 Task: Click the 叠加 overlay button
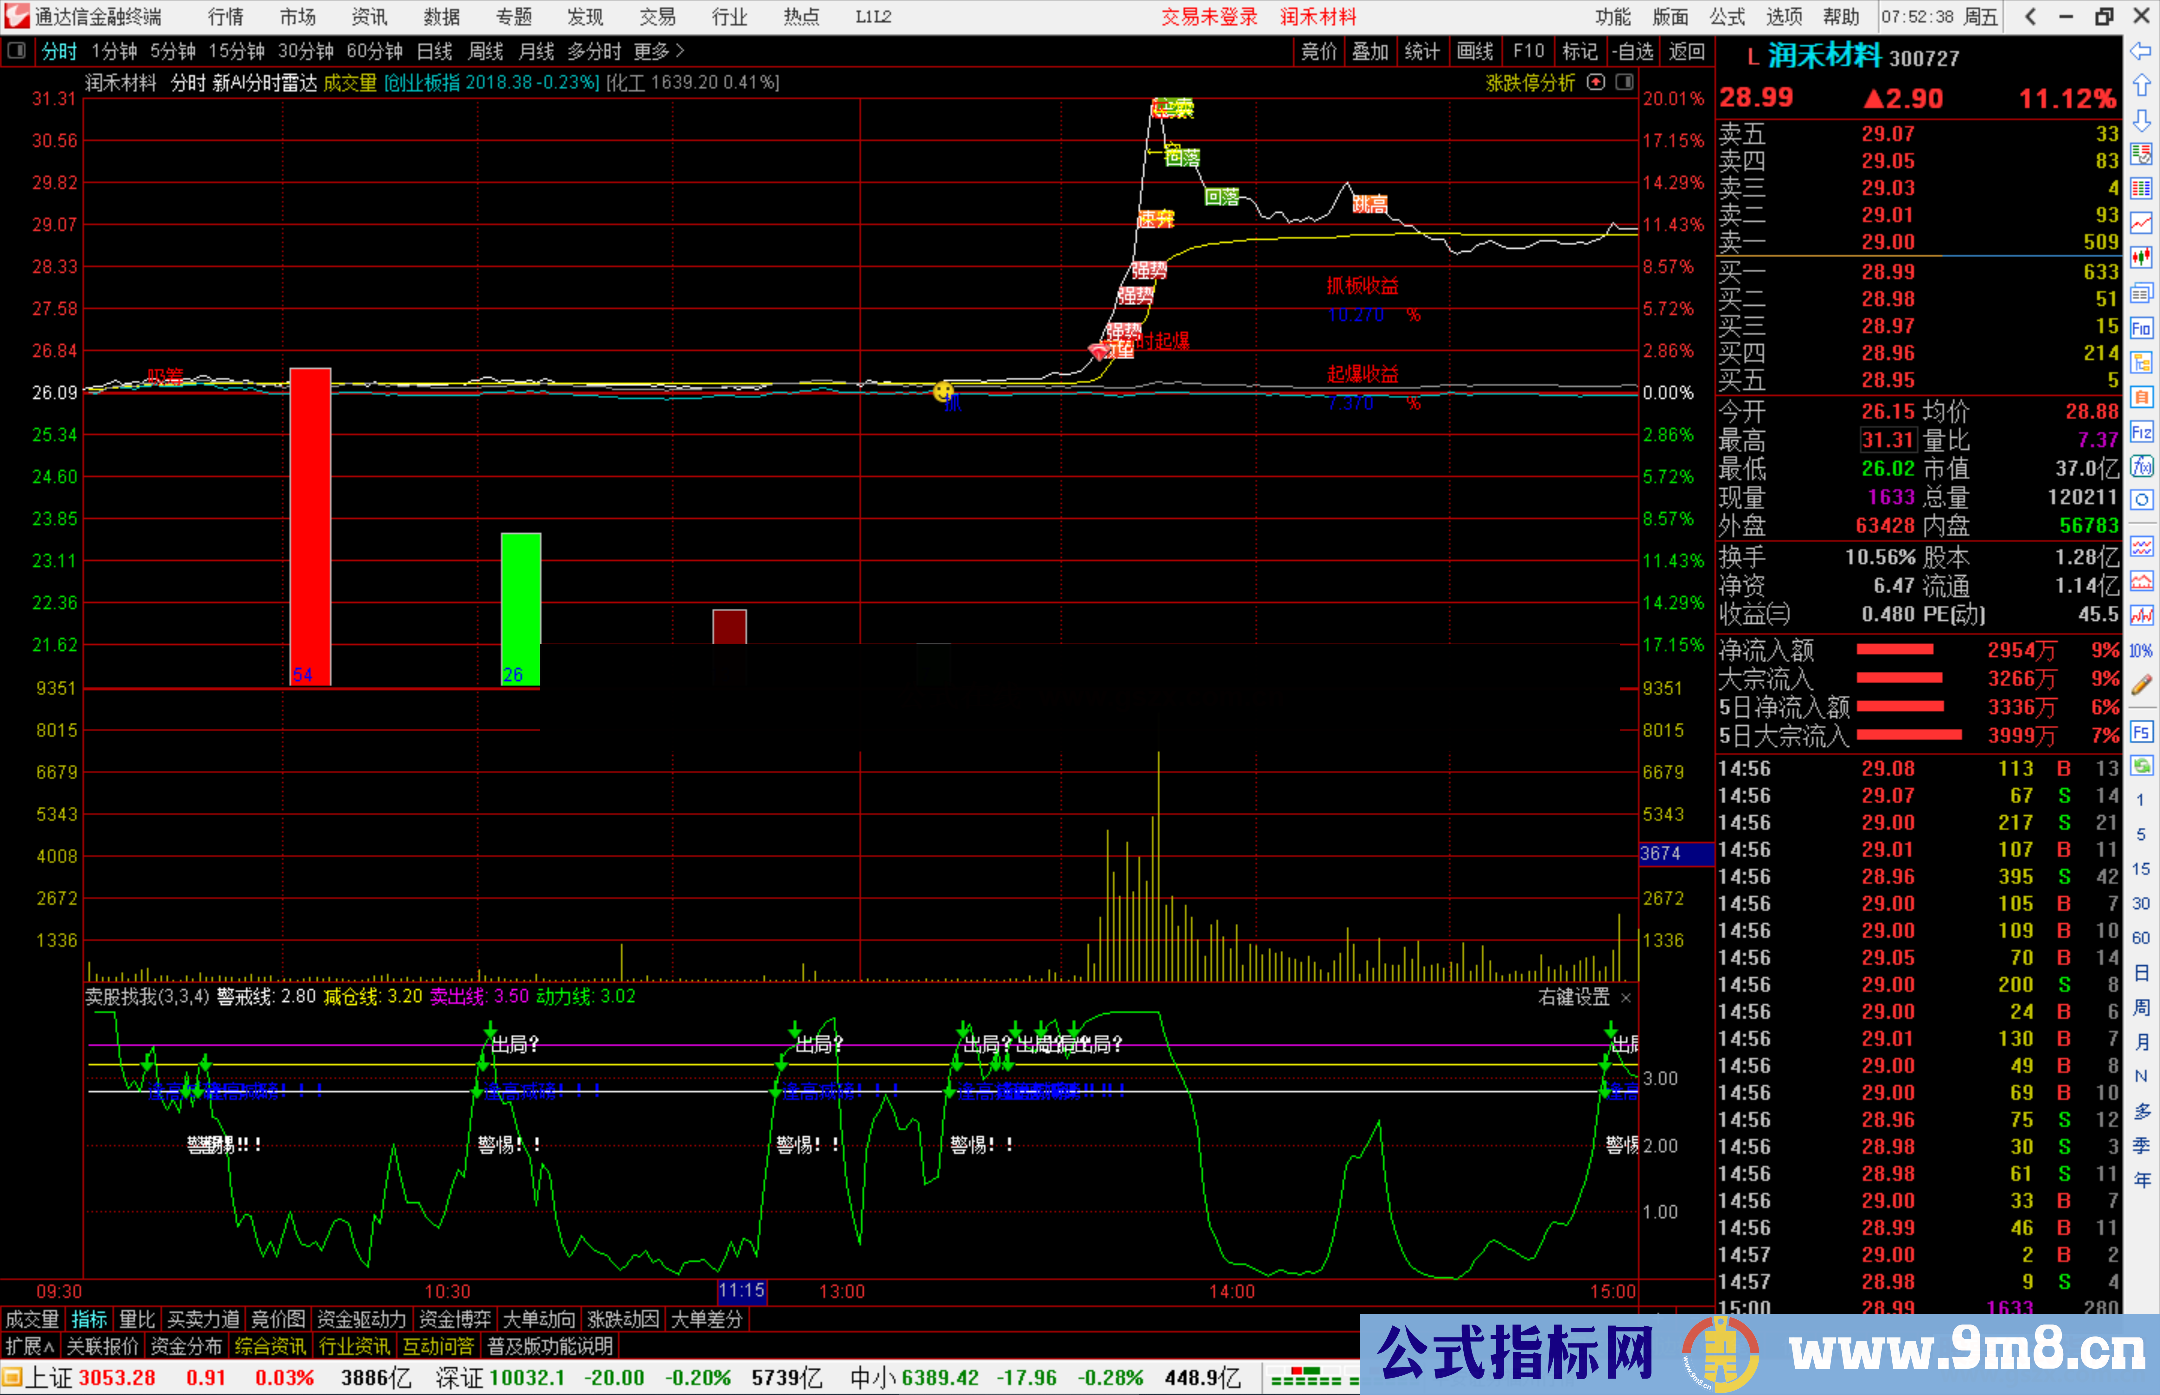click(x=1370, y=51)
